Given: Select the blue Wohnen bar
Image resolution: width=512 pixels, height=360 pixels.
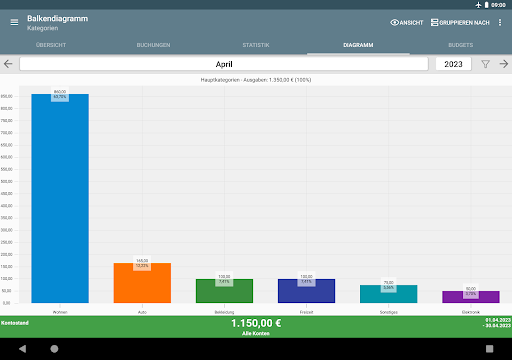Looking at the screenshot, I should 60,198.
